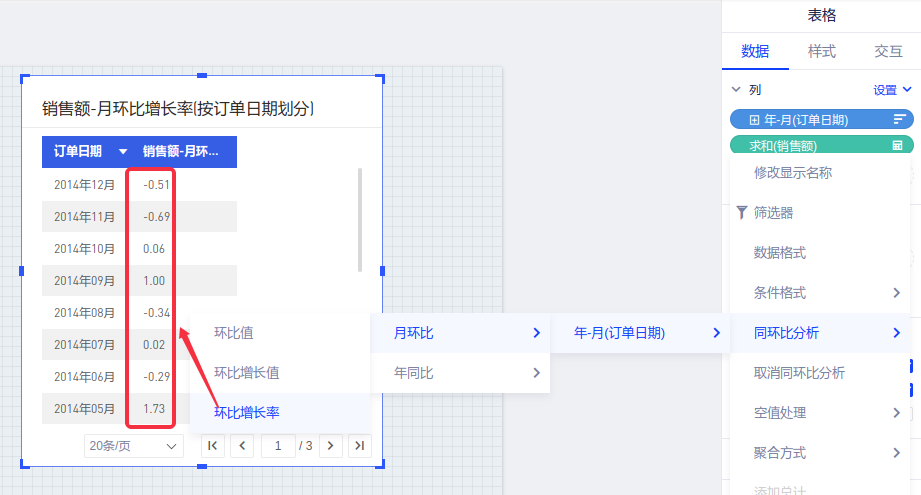Click 取消同环比分析 menu entry

click(x=799, y=373)
